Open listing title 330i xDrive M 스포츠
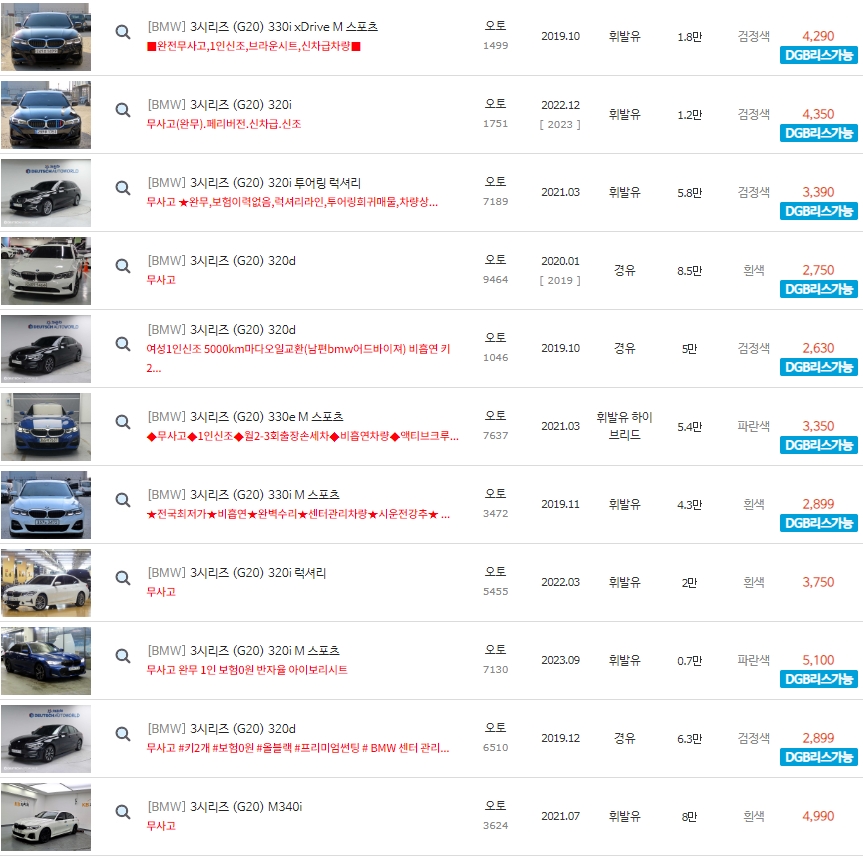Viewport: 863px width, 857px height. pyautogui.click(x=263, y=27)
